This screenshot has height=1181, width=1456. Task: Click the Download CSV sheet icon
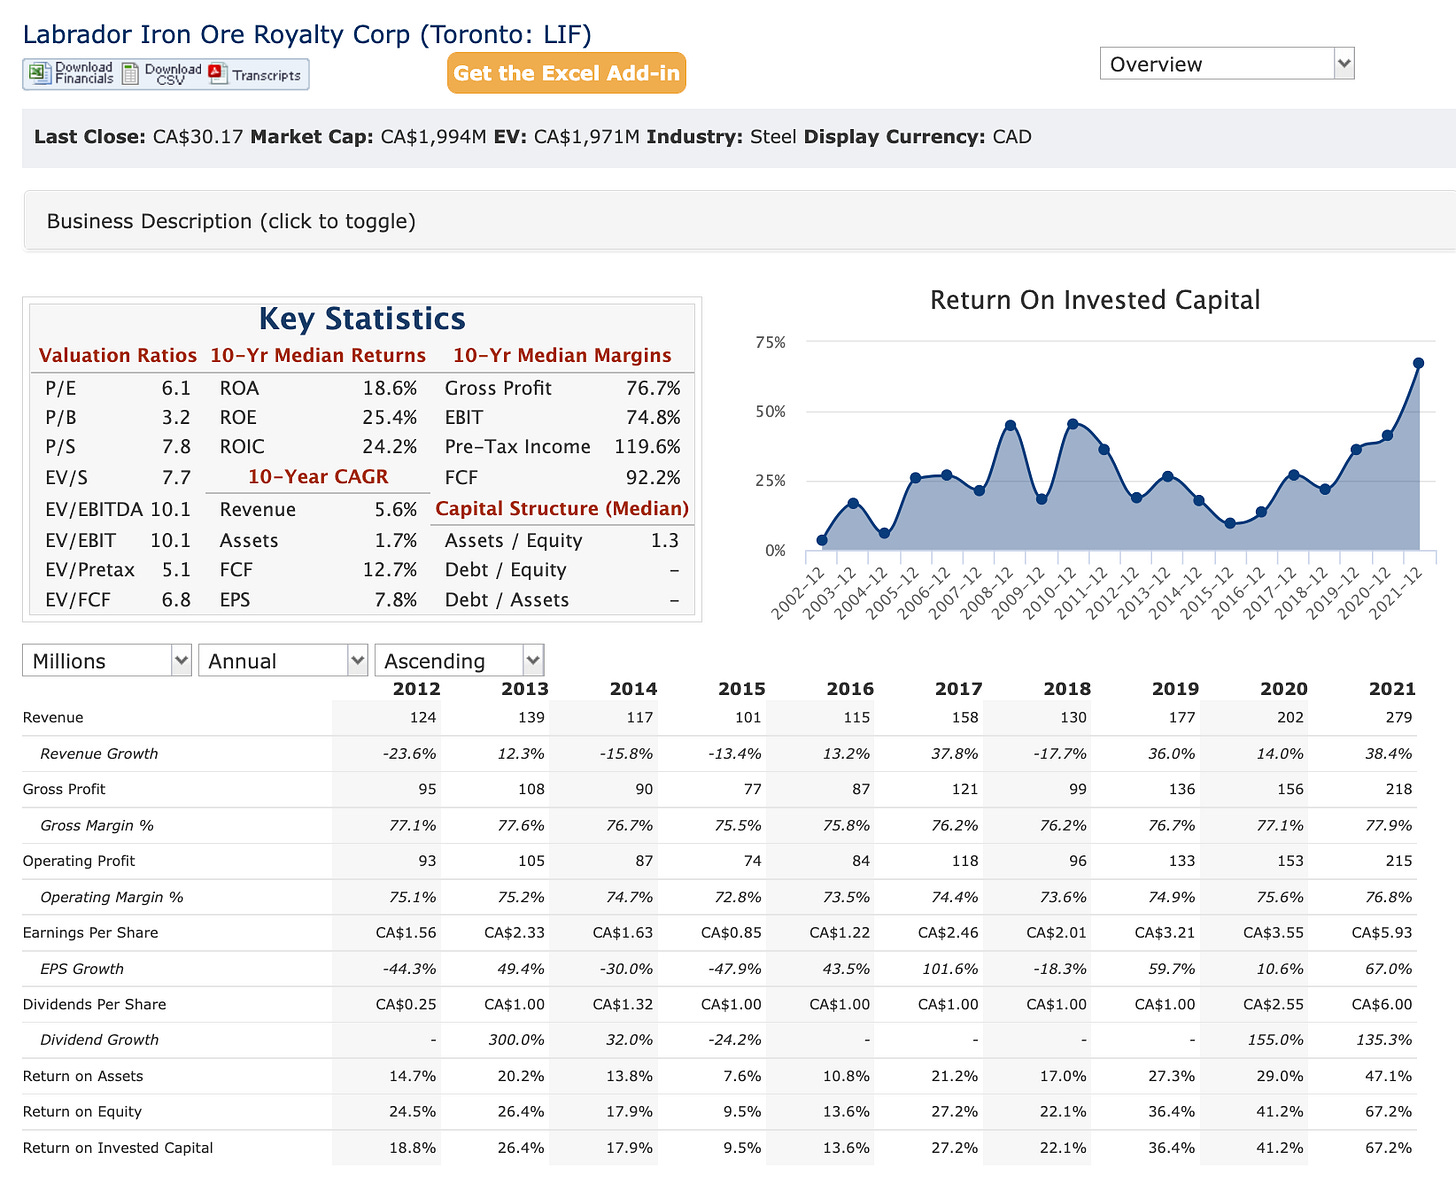pyautogui.click(x=130, y=74)
